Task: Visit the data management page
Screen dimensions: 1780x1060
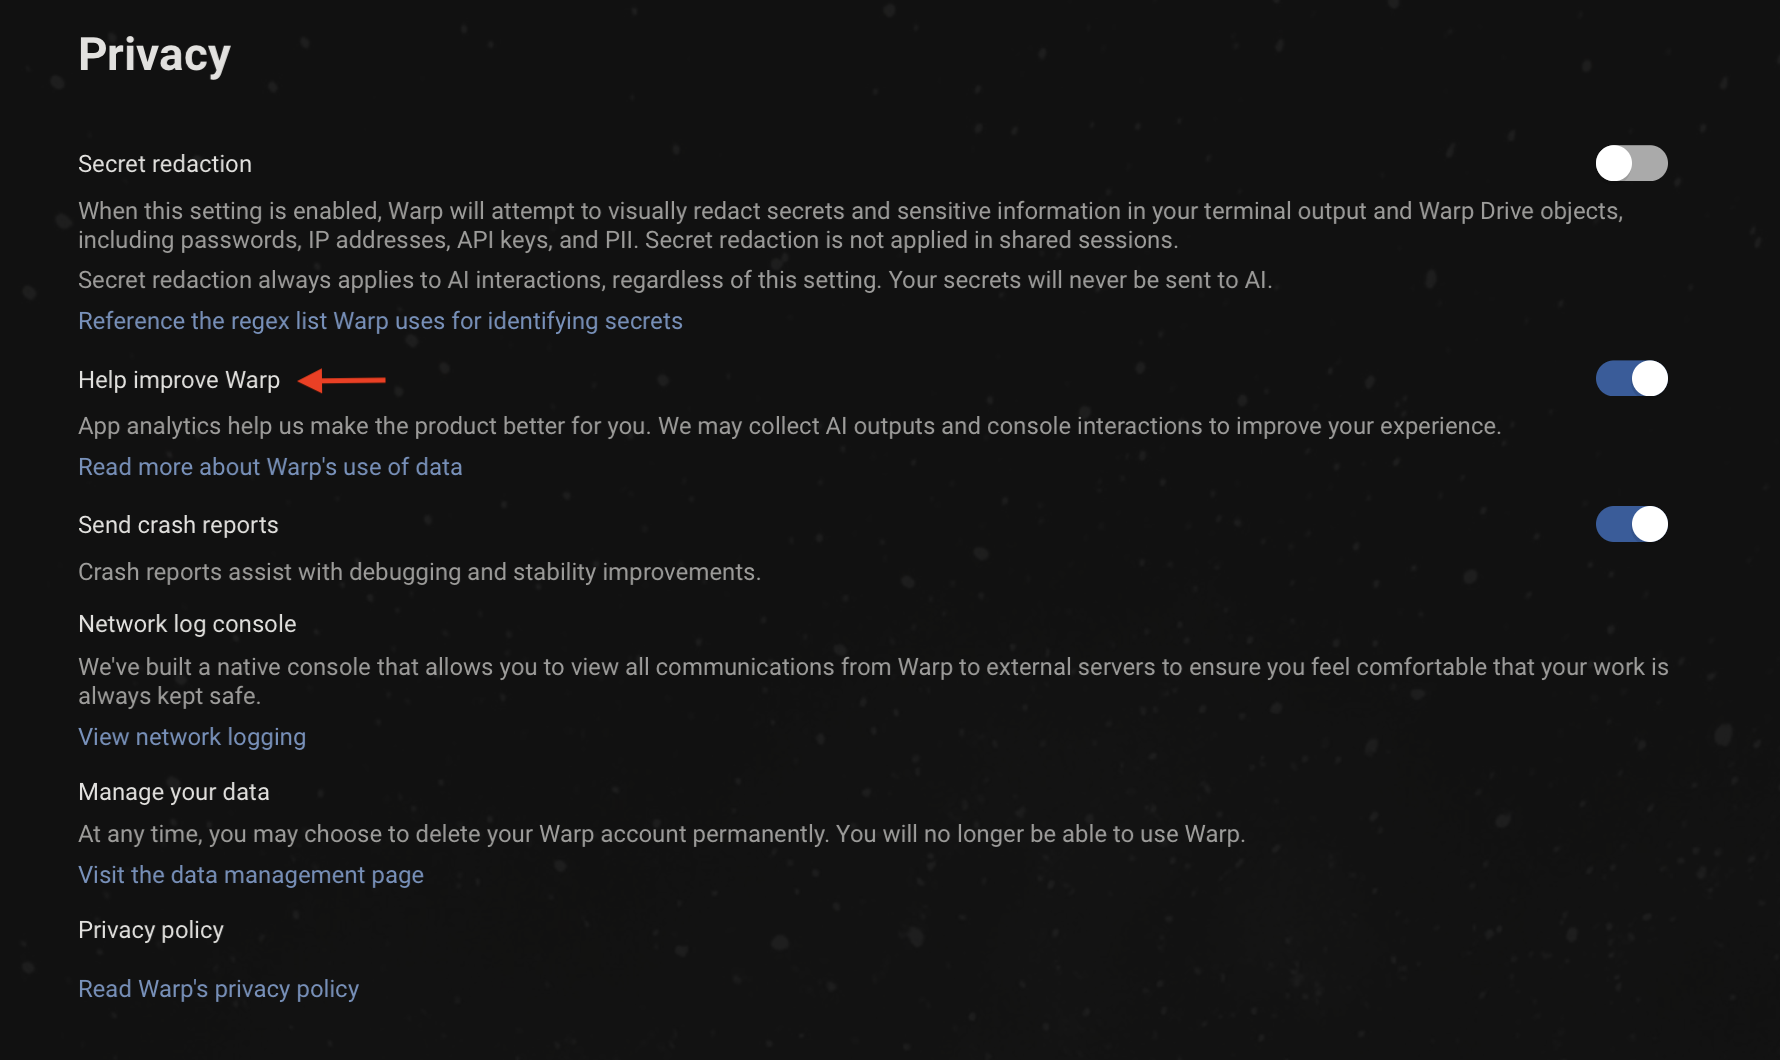Action: pyautogui.click(x=251, y=875)
